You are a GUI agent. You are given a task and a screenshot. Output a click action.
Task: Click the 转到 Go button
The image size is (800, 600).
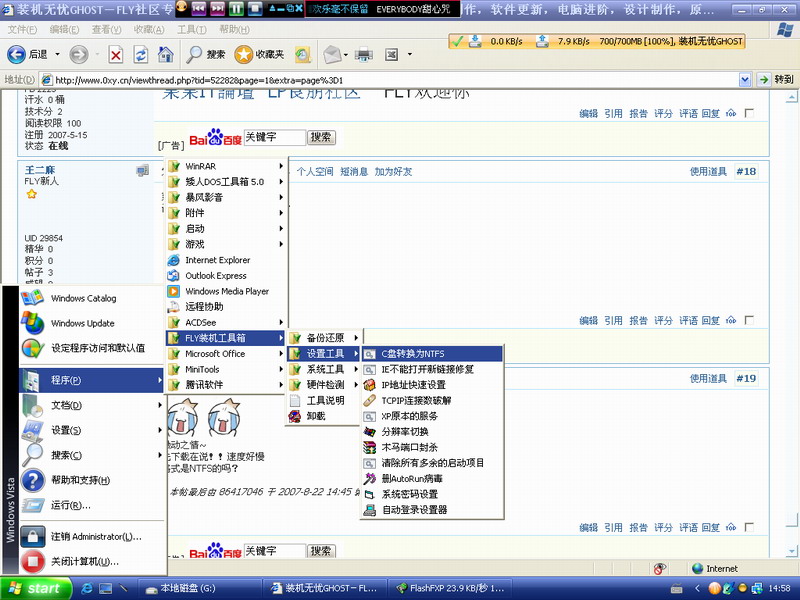[776, 80]
